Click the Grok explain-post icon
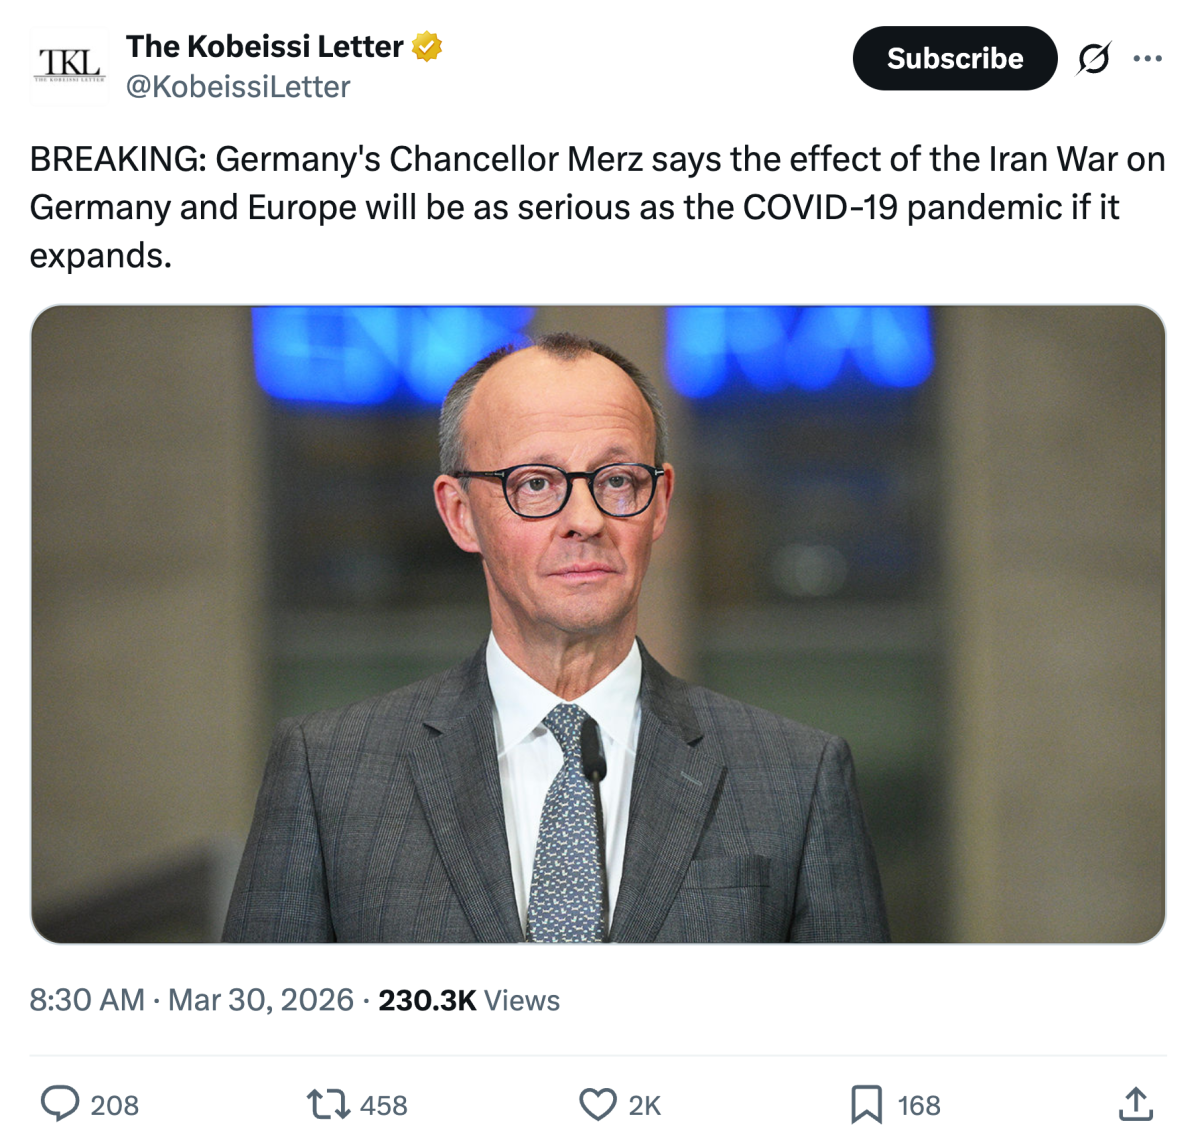Screen dimensions: 1194x1148 (1093, 59)
